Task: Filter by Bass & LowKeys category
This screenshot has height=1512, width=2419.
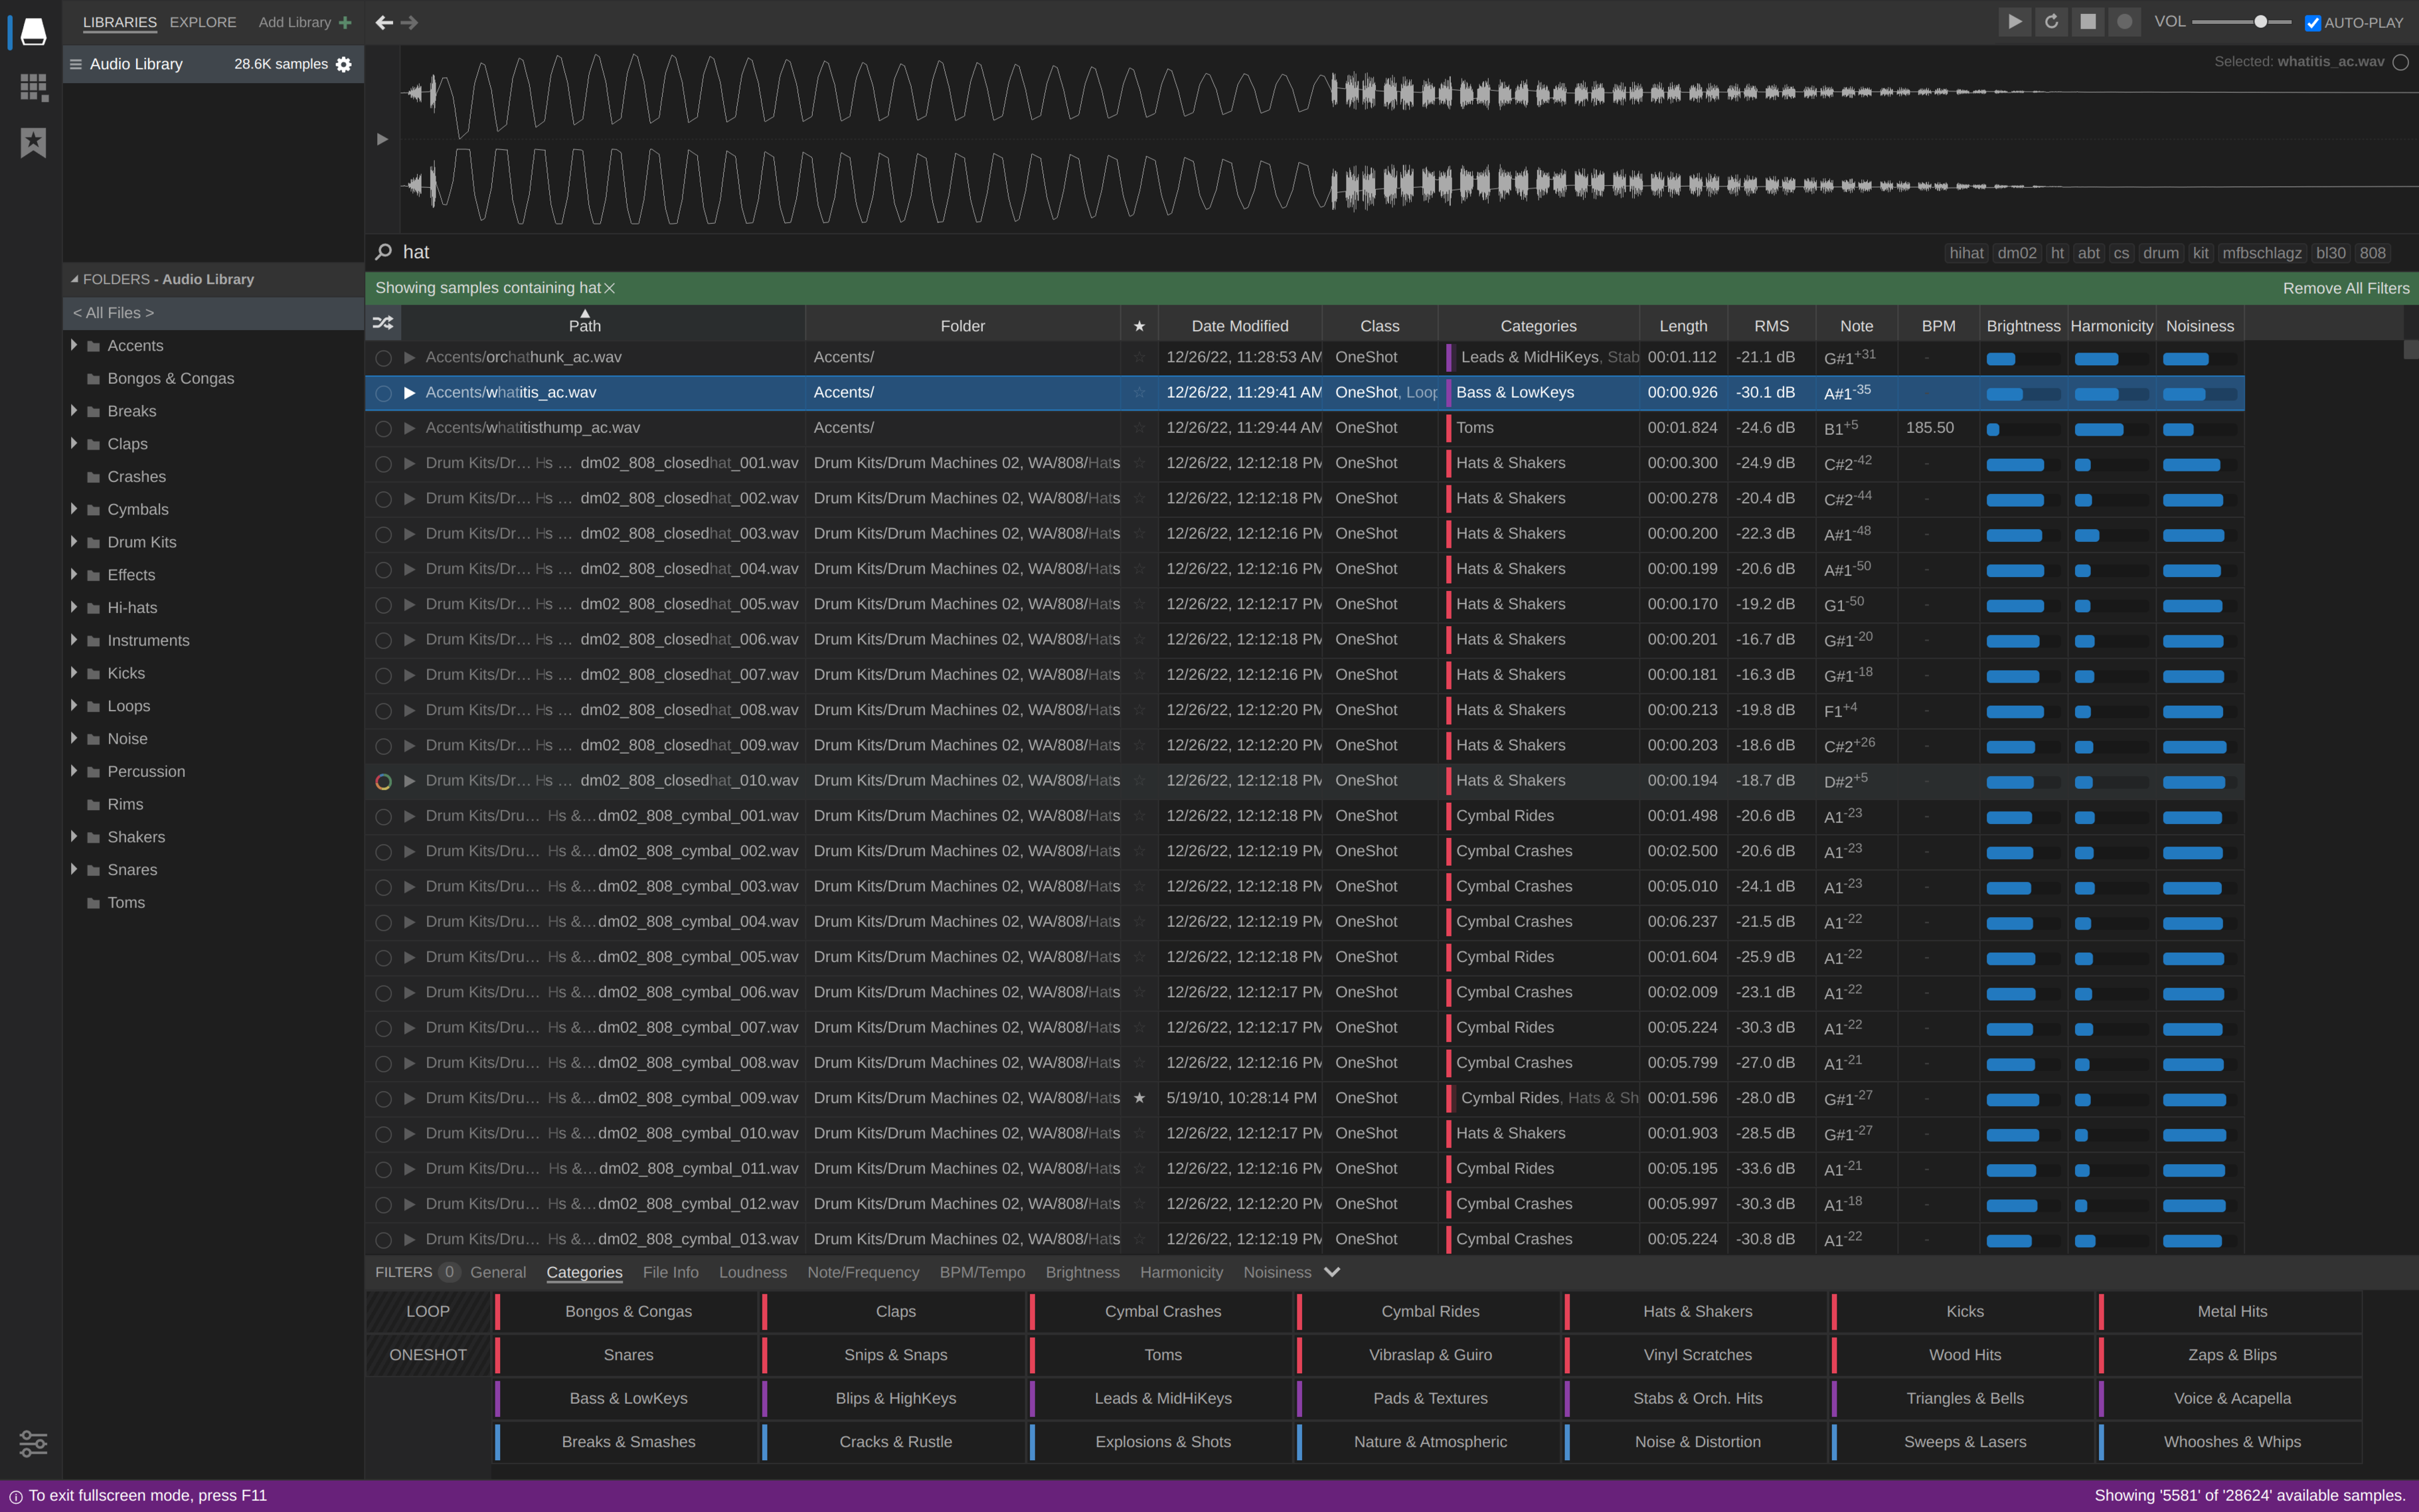Action: point(628,1398)
